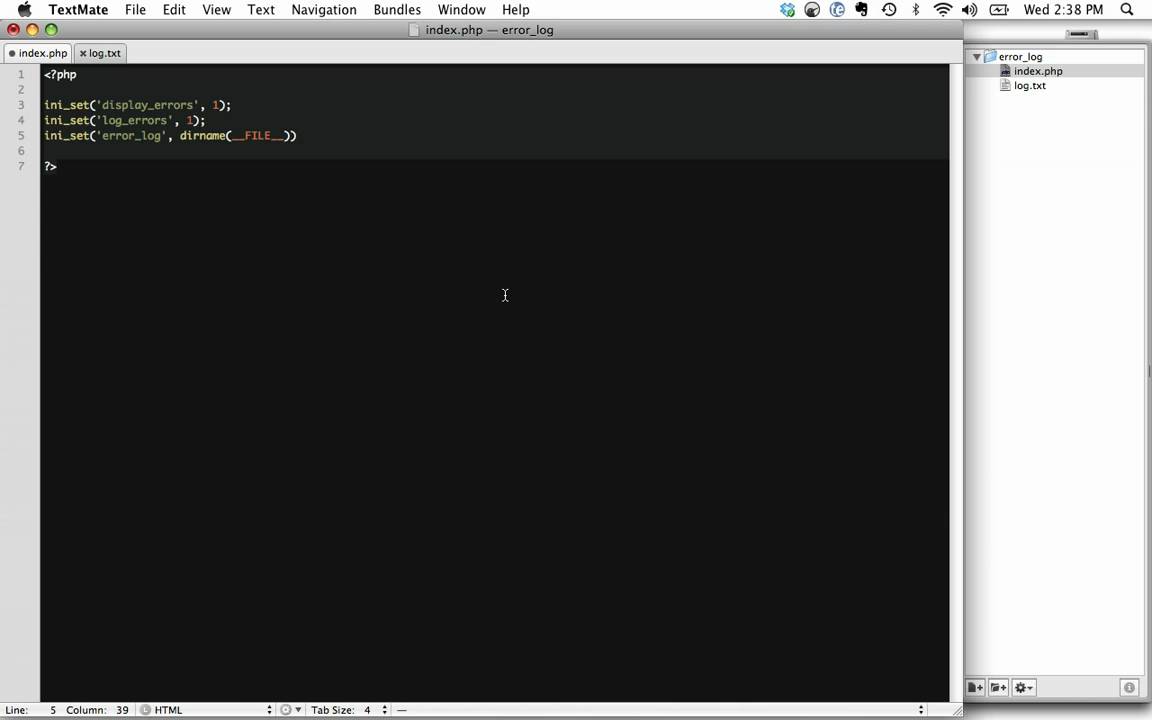Click the vertical scrollbar of the editor
1152x720 pixels.
point(956,382)
